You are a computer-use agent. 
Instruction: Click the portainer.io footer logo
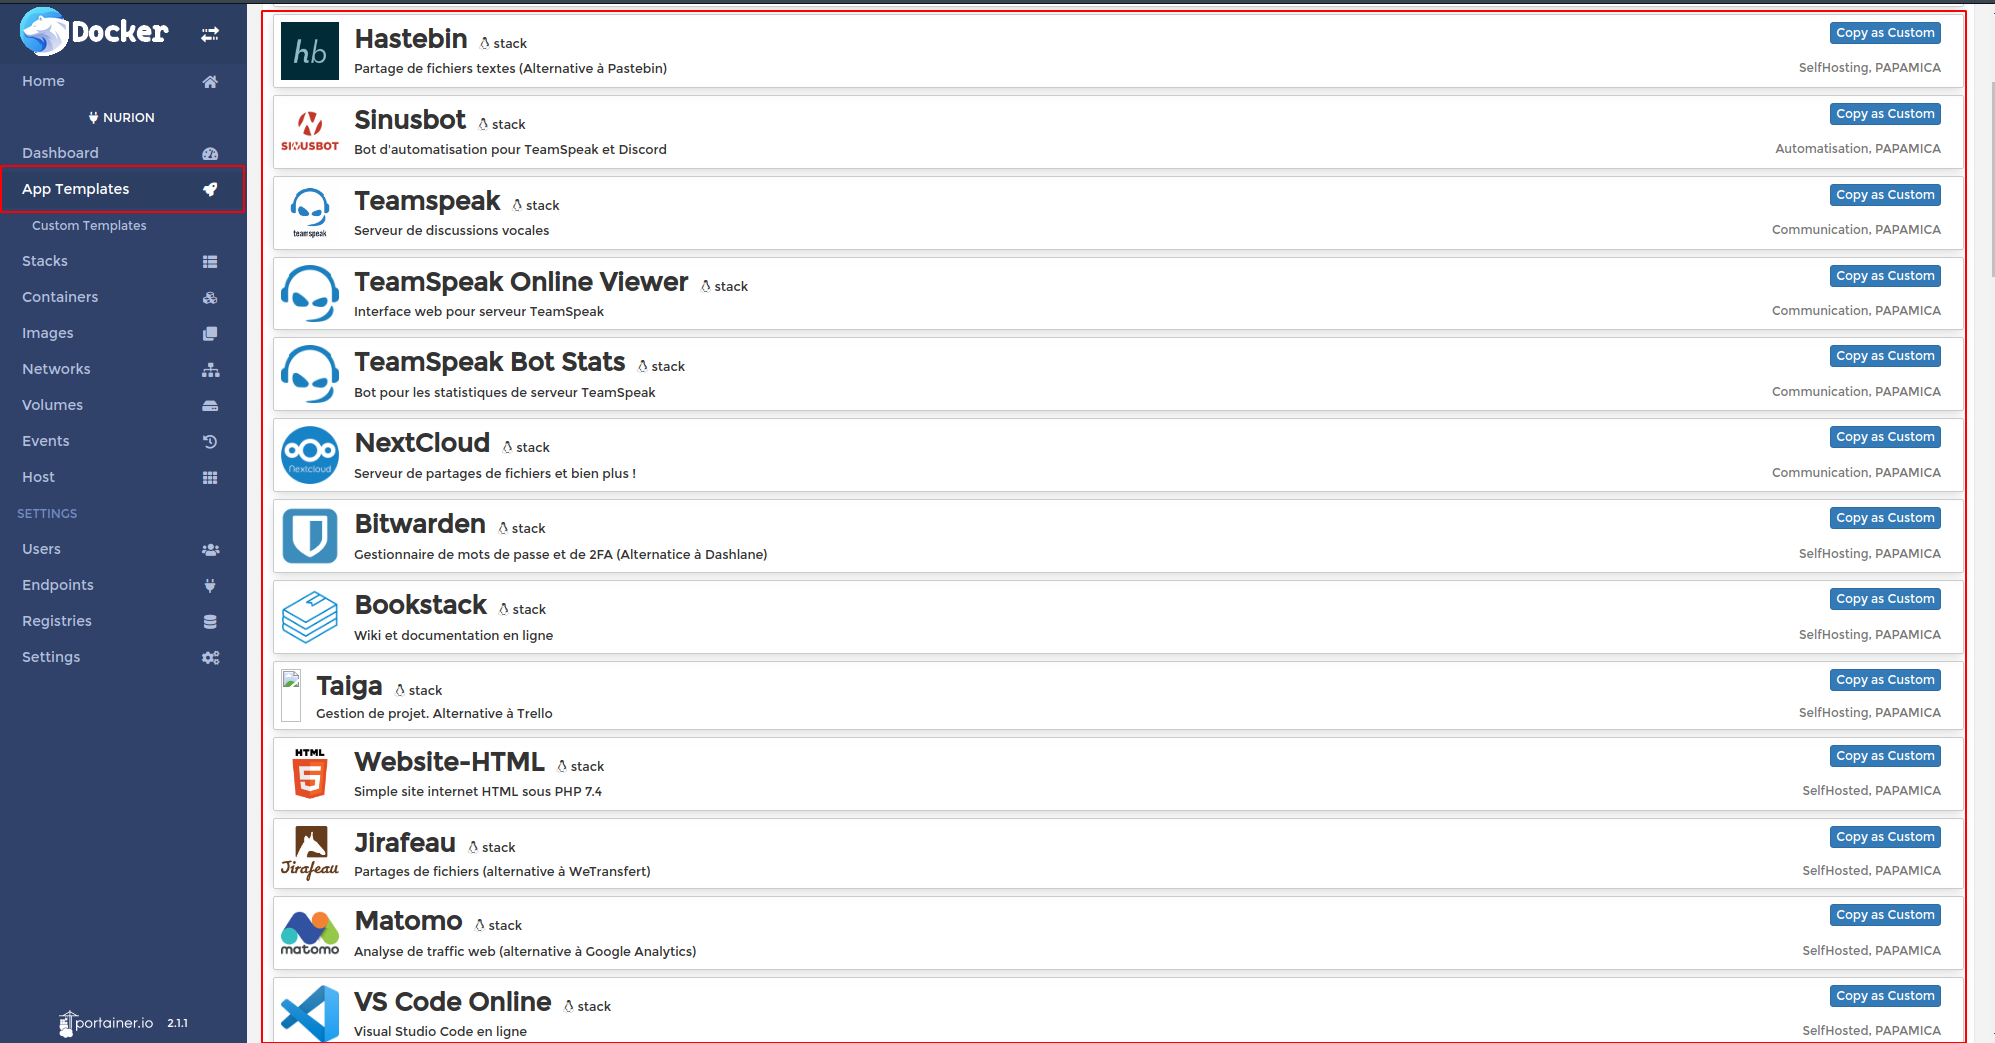106,1023
